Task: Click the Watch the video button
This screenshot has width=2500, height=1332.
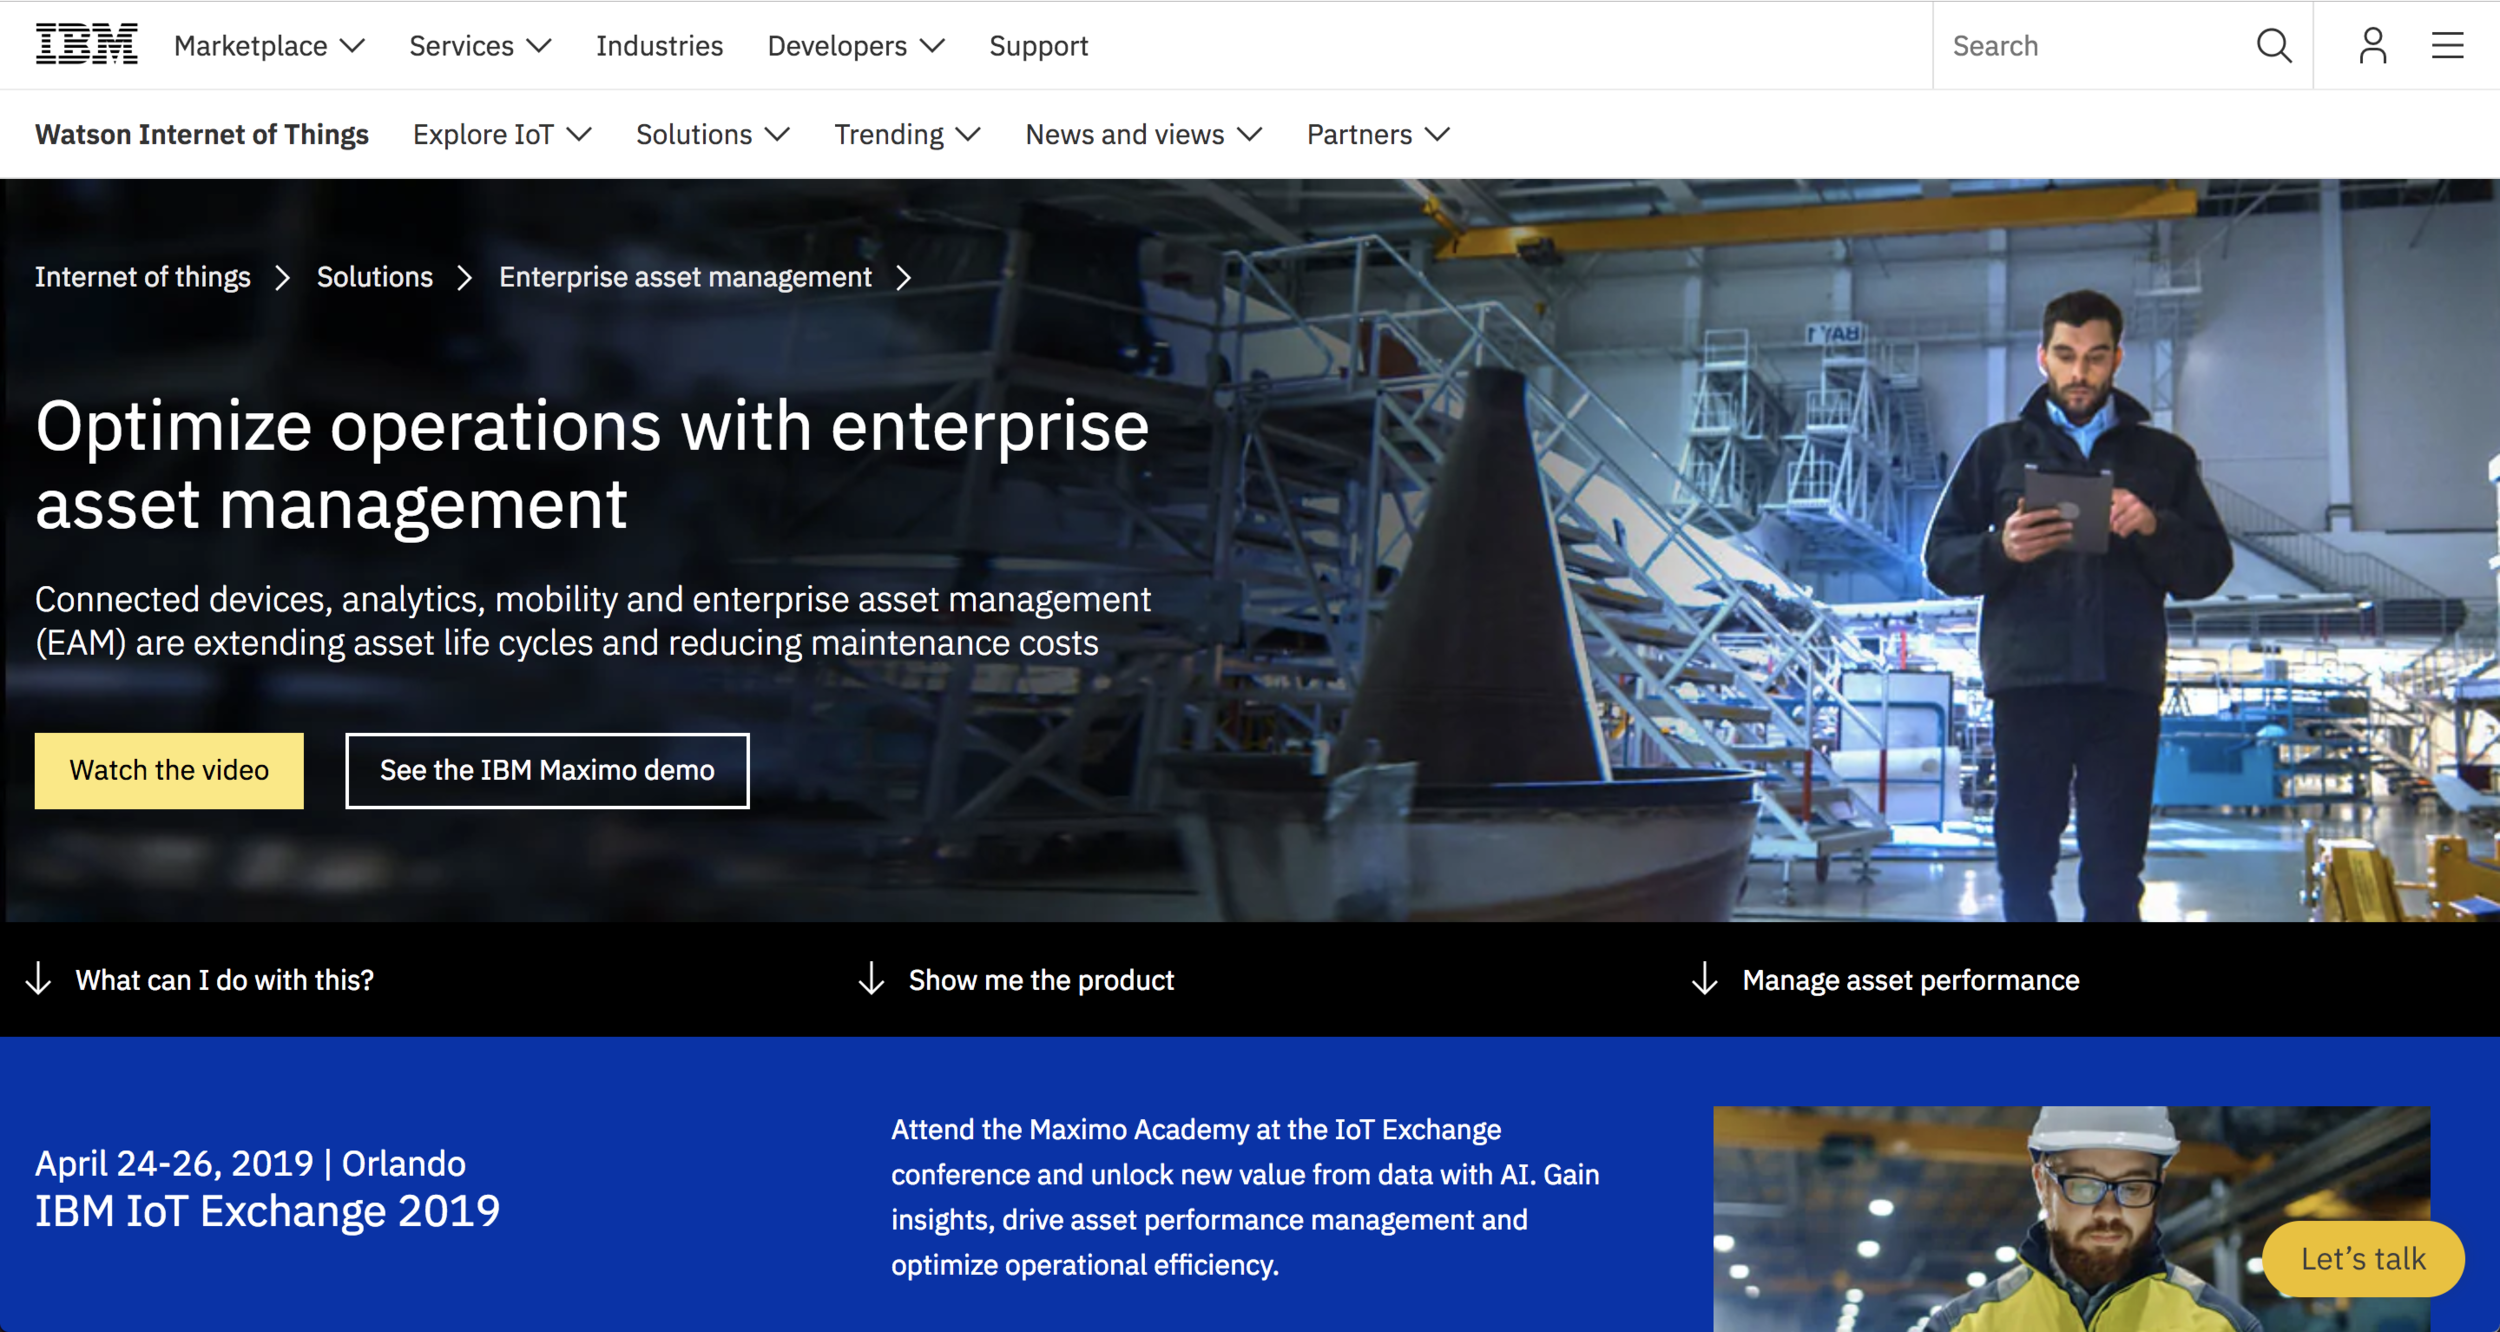Action: [x=169, y=771]
